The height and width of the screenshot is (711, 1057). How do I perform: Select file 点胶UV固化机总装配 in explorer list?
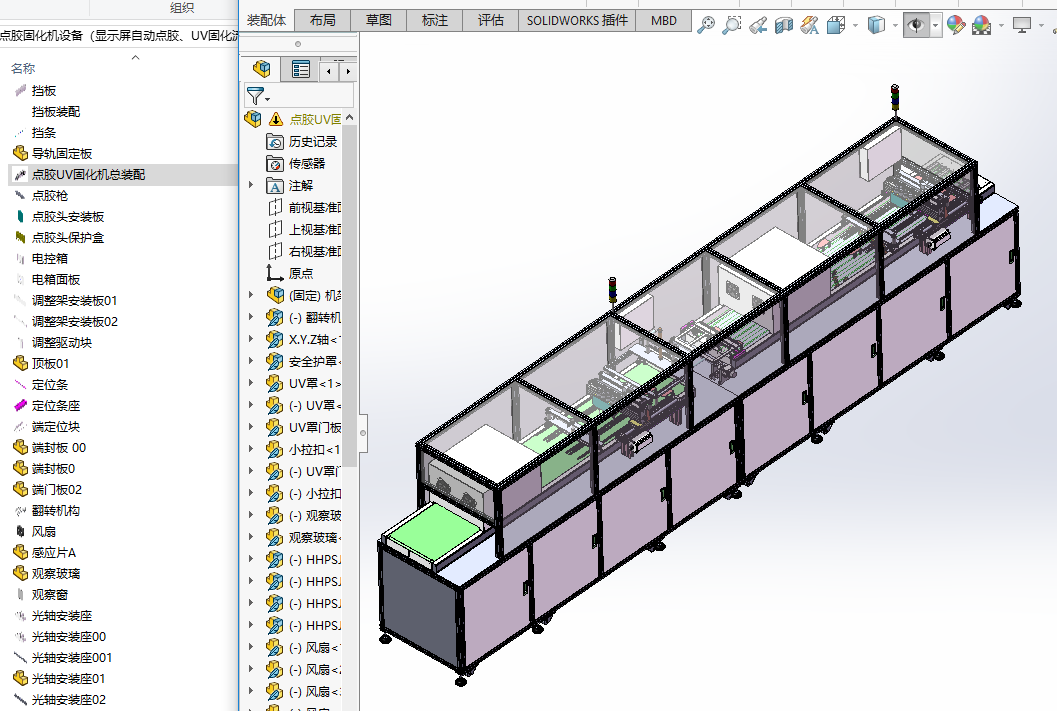[88, 175]
